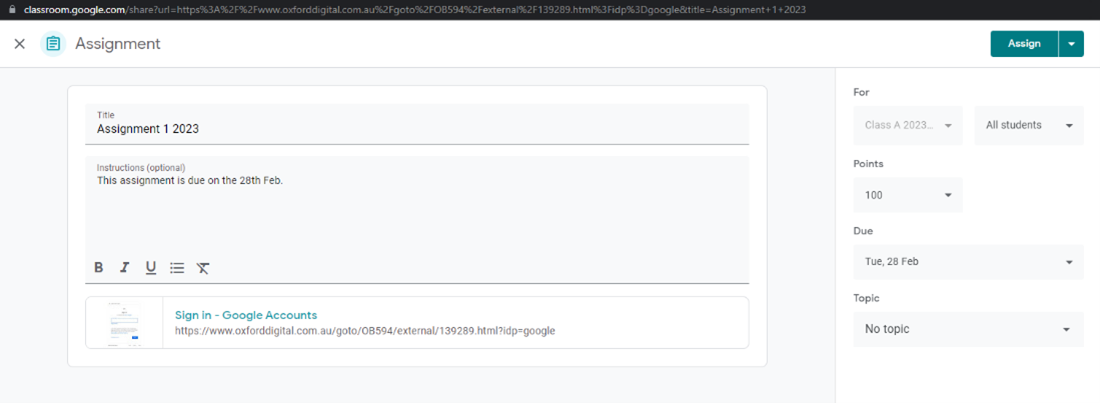The height and width of the screenshot is (403, 1100).
Task: Clear text formatting in instructions
Action: (x=203, y=267)
